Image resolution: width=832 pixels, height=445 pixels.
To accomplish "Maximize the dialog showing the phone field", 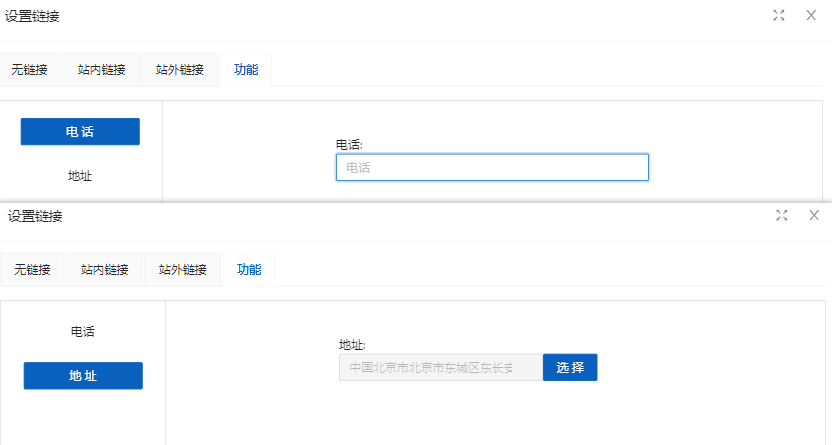I will (x=779, y=15).
